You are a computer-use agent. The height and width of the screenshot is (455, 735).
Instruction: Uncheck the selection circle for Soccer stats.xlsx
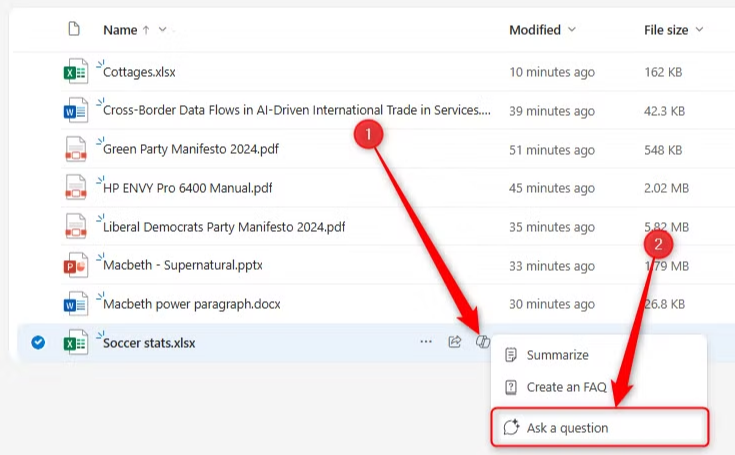click(38, 343)
